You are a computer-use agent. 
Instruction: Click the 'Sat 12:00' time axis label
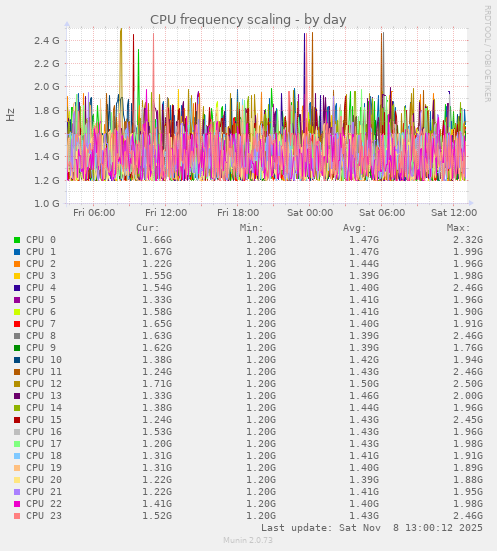pyautogui.click(x=454, y=213)
